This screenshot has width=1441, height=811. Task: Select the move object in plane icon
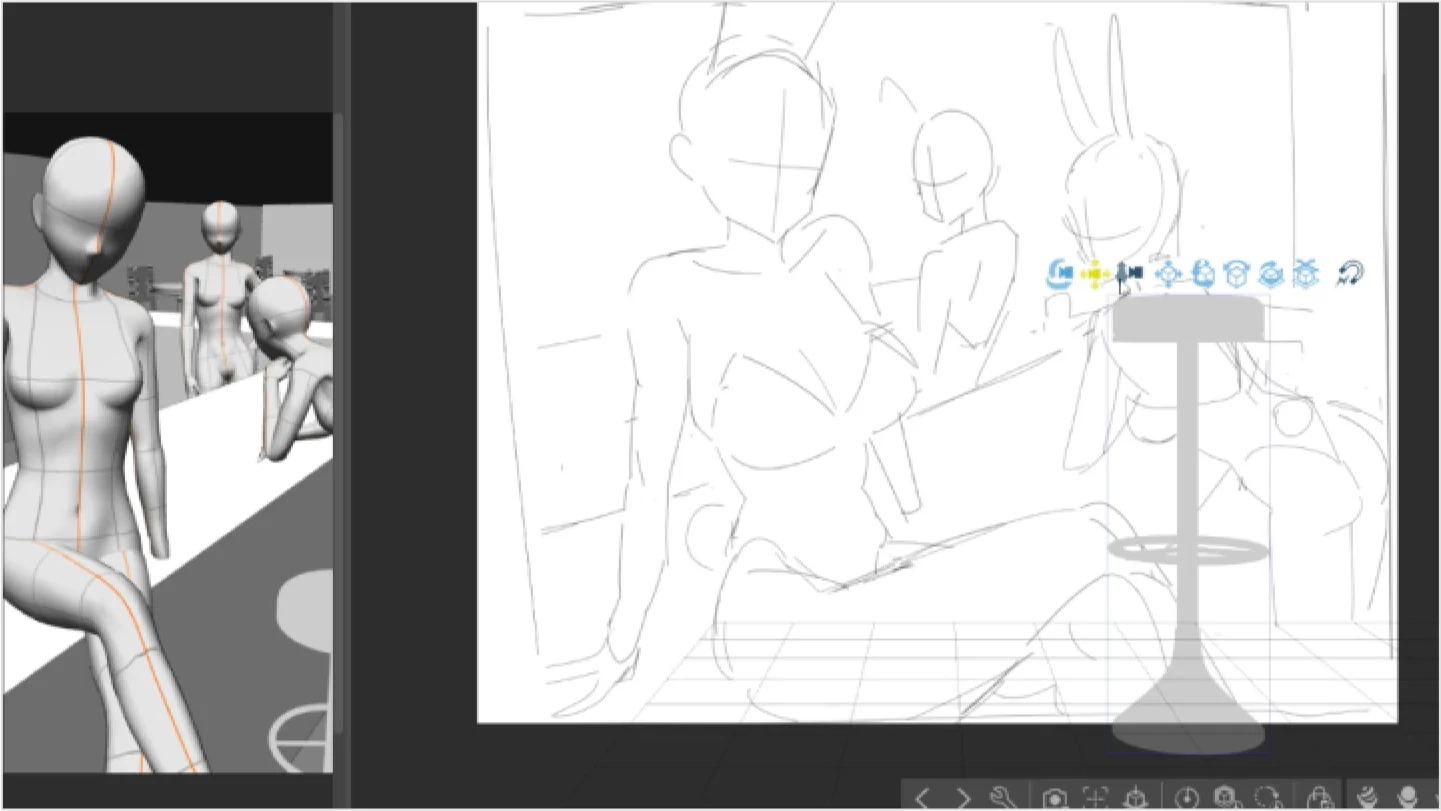(1167, 273)
